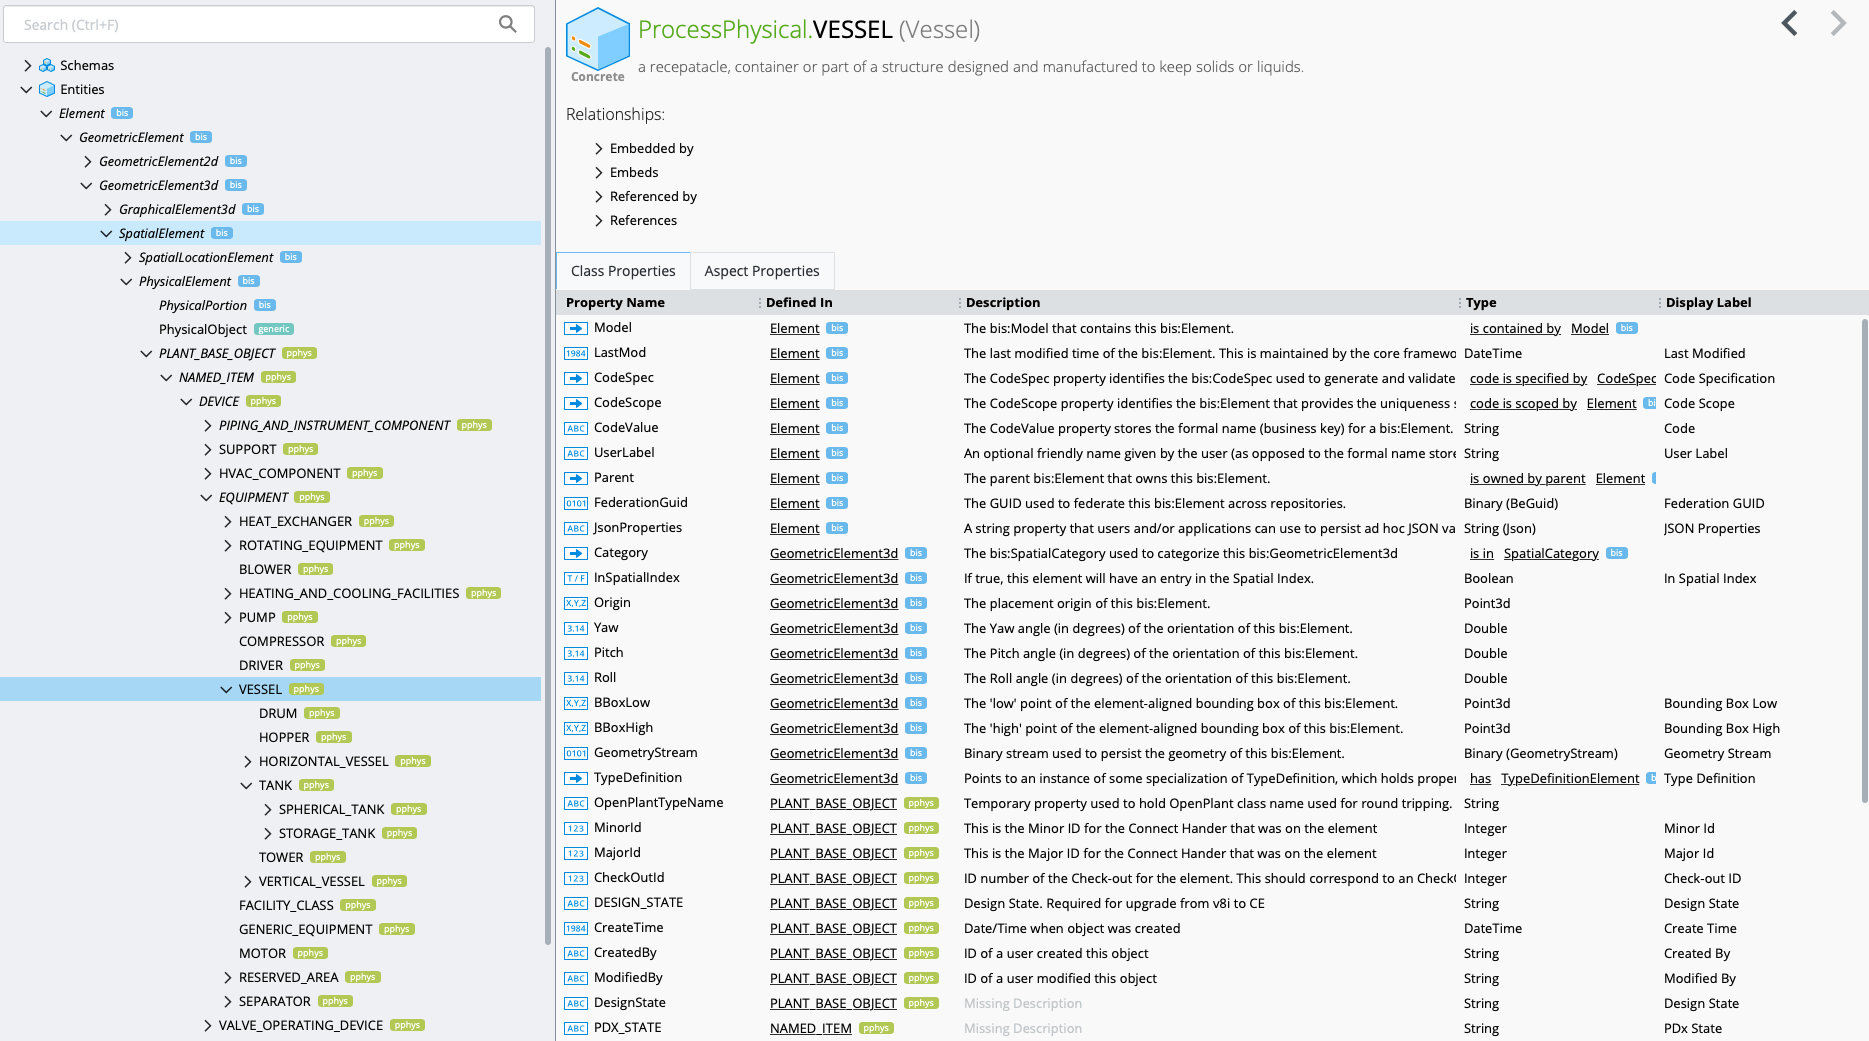Expand the References relationship
This screenshot has height=1041, width=1869.
point(599,220)
